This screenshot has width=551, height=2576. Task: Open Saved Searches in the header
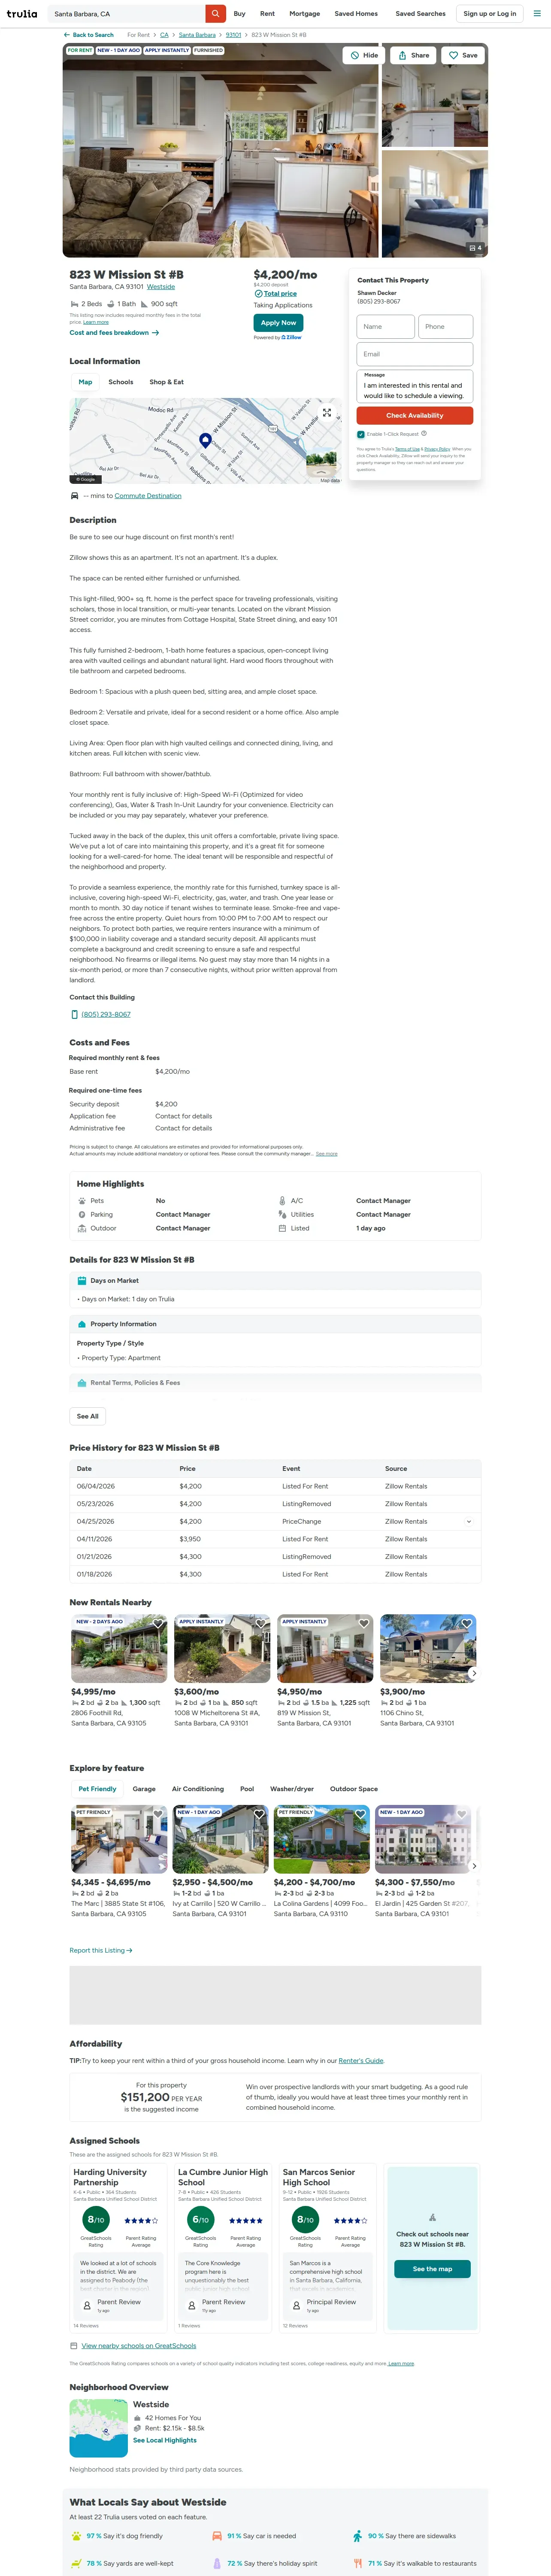pos(420,14)
